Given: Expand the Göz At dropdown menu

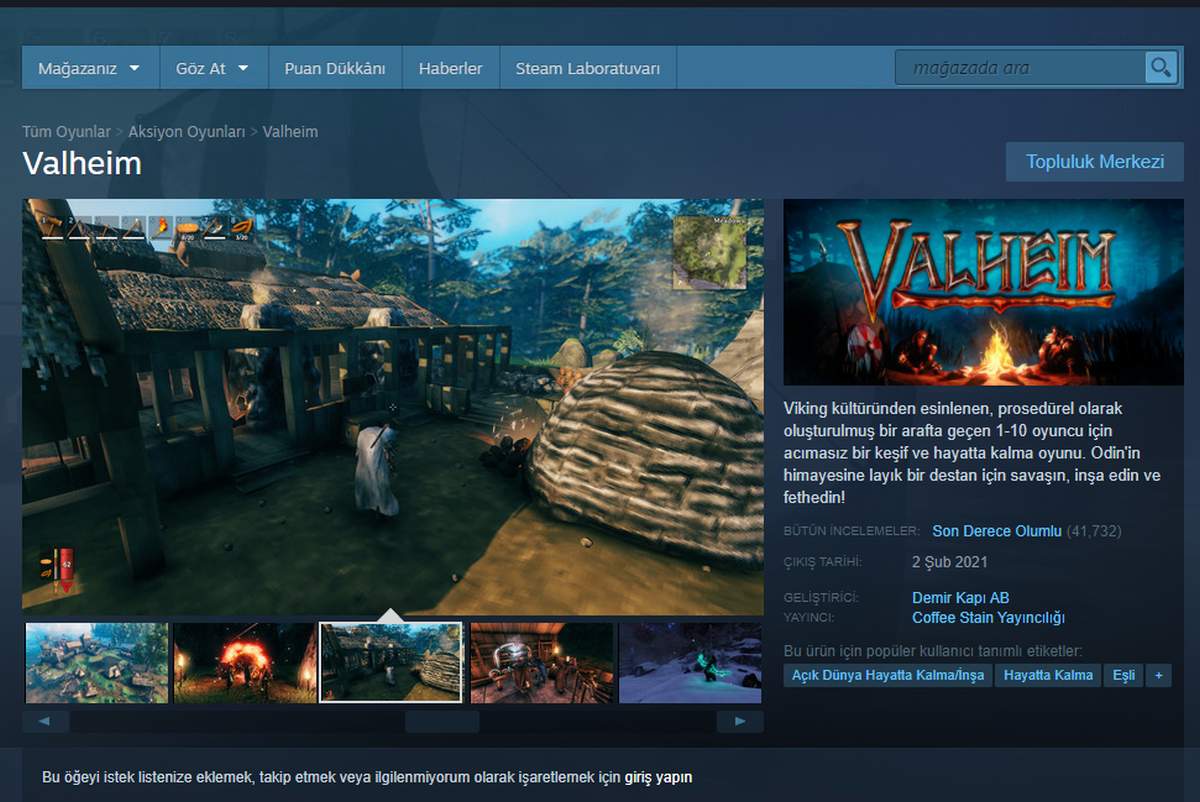Looking at the screenshot, I should click(211, 68).
